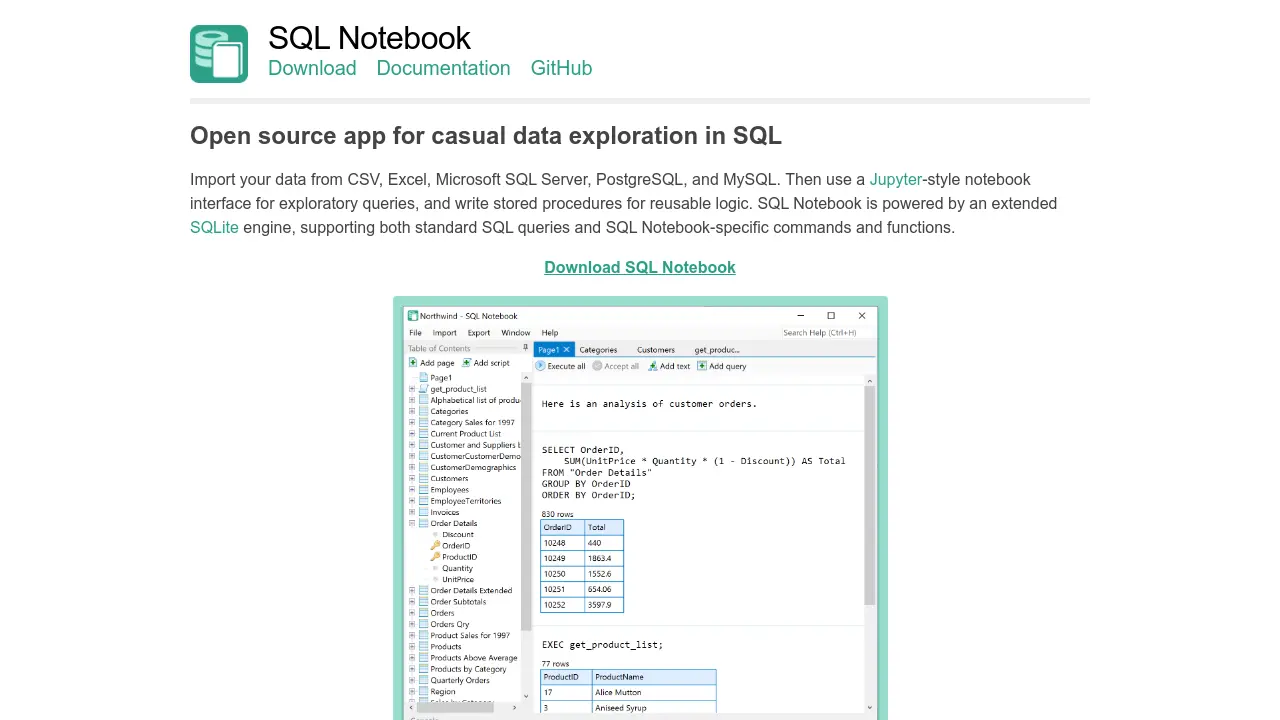The height and width of the screenshot is (720, 1280).
Task: Switch to the Customers tab
Action: (656, 350)
